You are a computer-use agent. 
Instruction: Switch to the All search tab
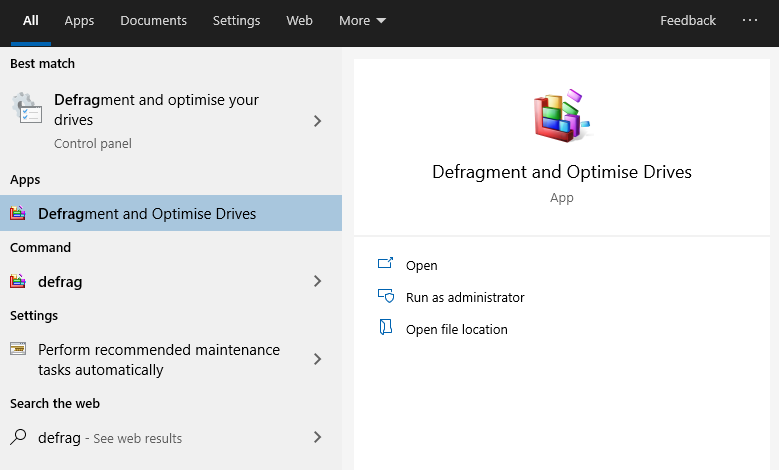pyautogui.click(x=30, y=20)
